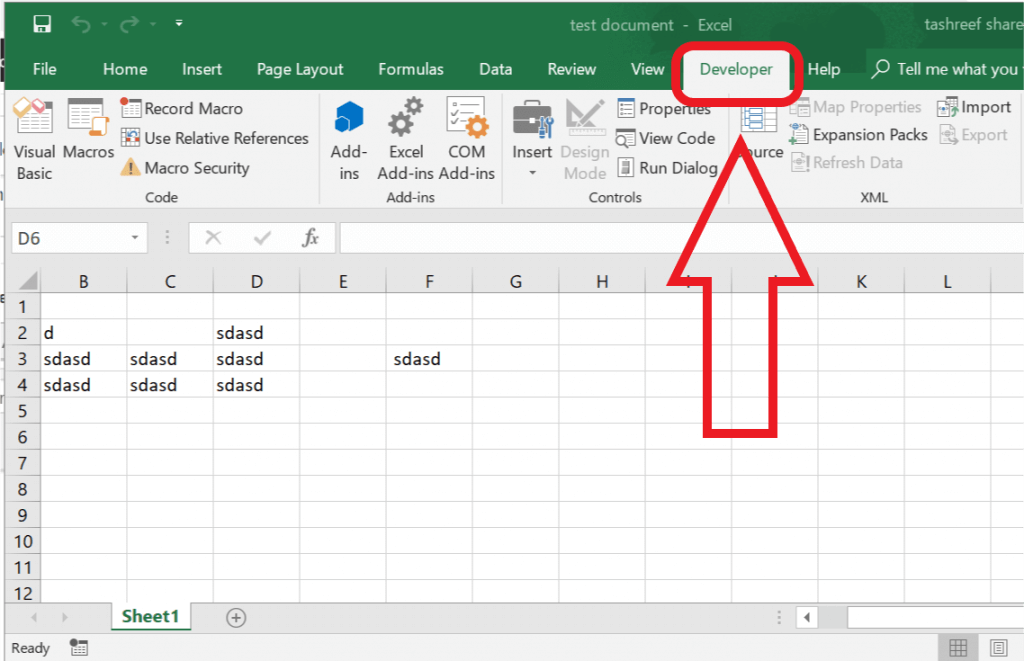This screenshot has width=1024, height=661.
Task: Open the Page Layout tab
Action: click(x=300, y=69)
